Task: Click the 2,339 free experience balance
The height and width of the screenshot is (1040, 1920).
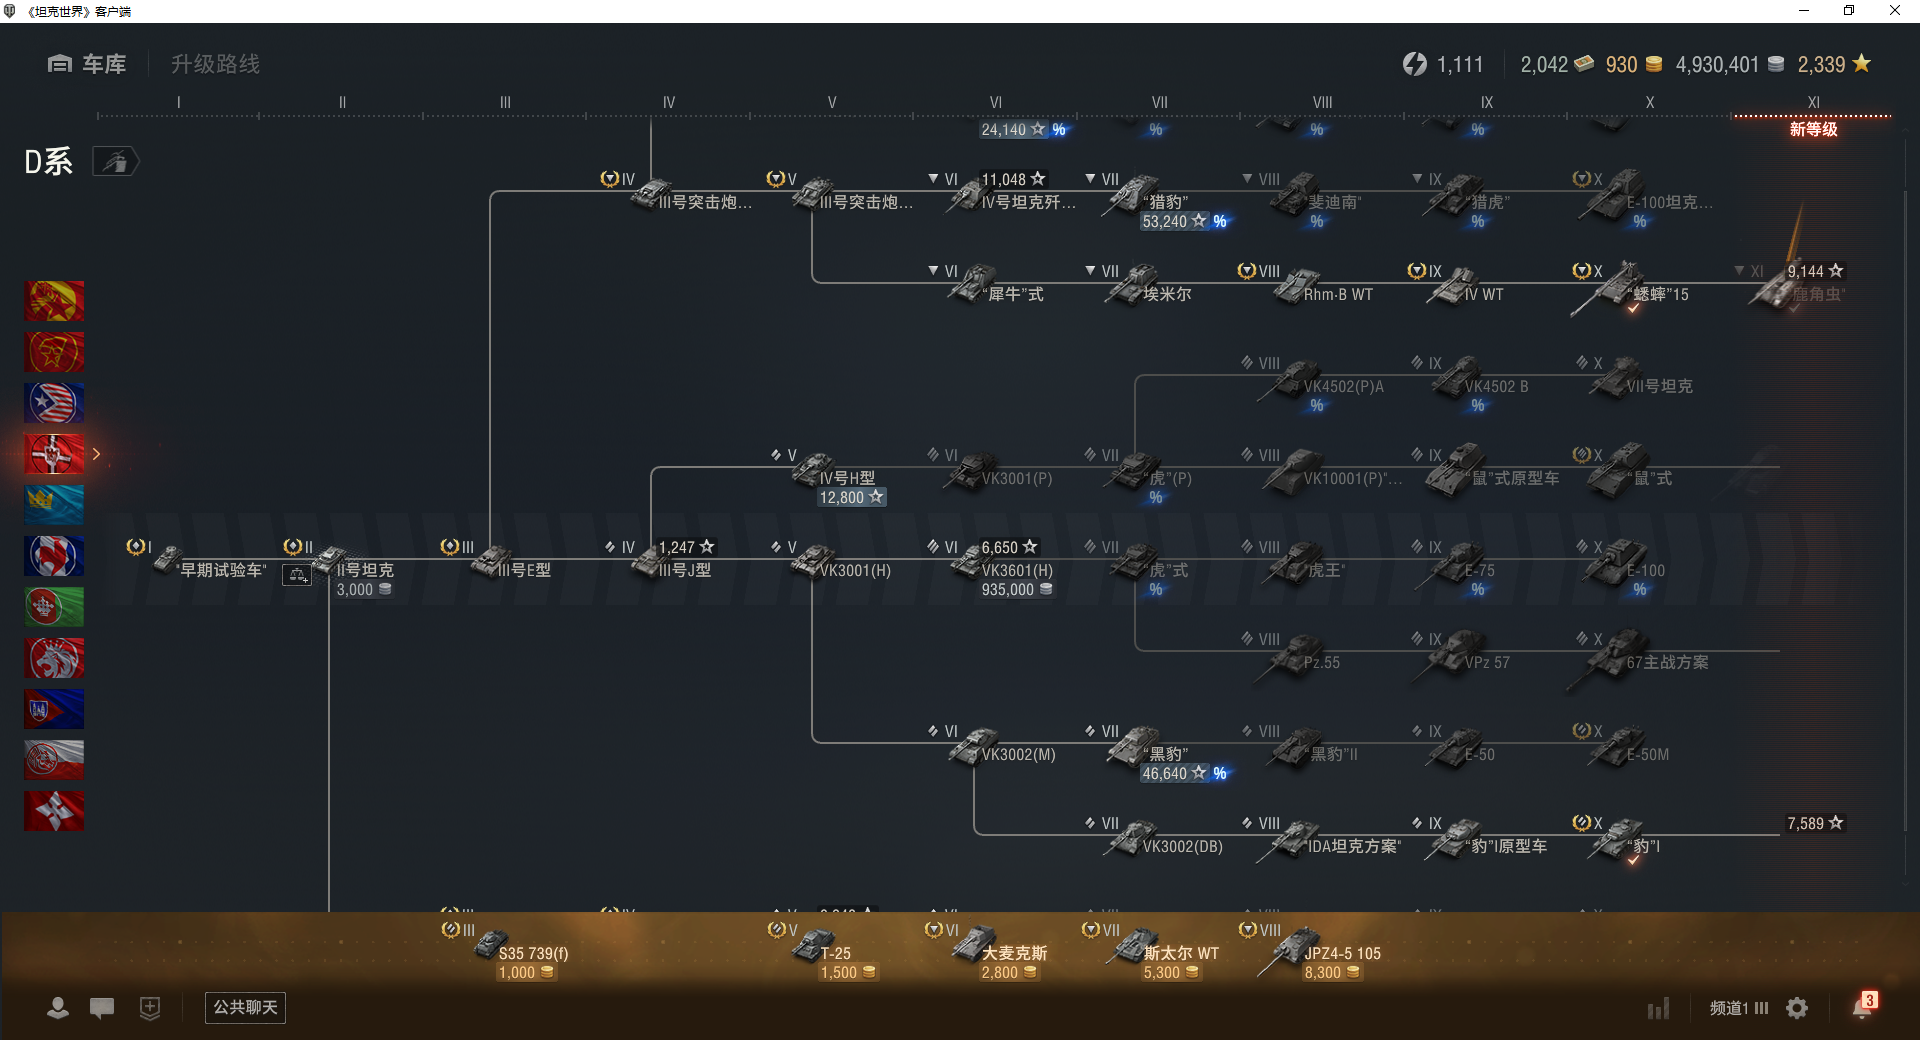Action: [1834, 64]
